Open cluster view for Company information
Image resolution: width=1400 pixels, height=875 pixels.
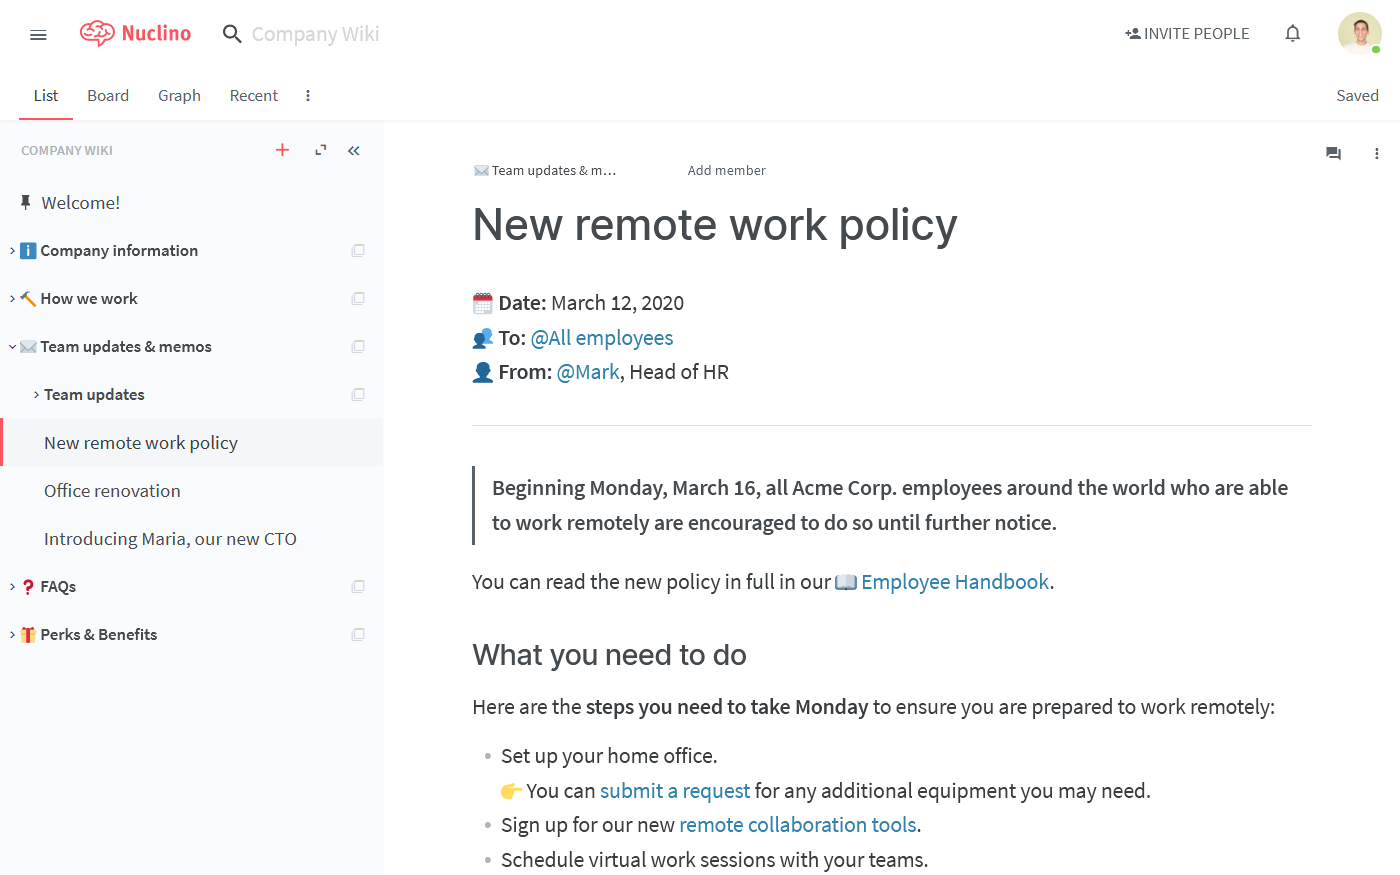pos(357,250)
